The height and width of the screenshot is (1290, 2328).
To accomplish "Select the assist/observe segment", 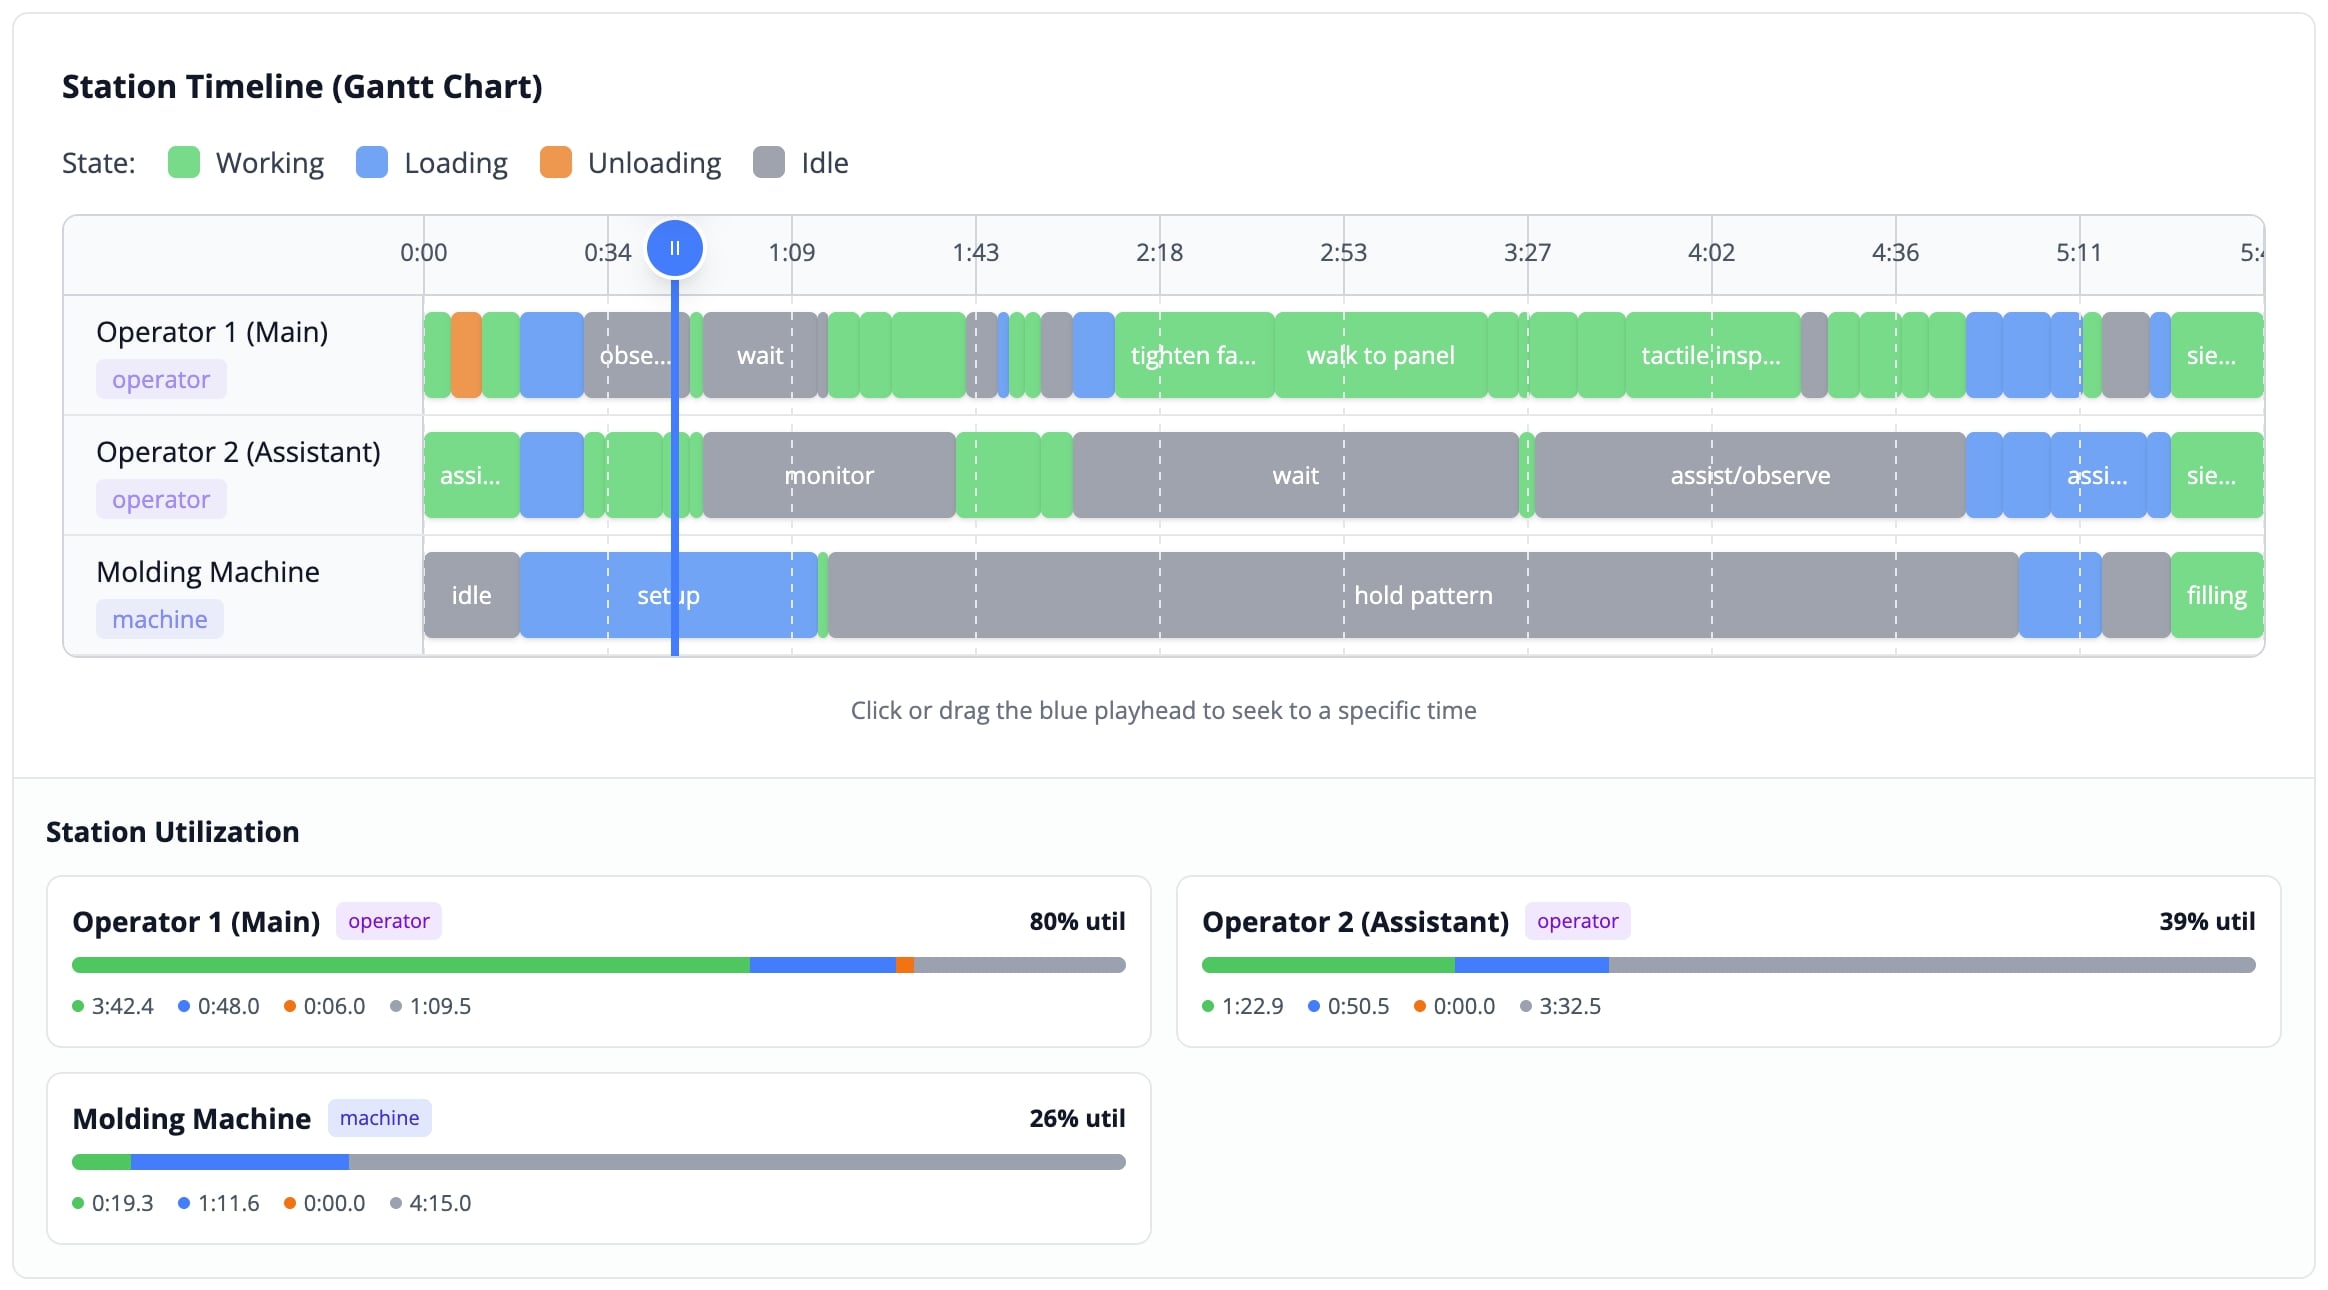I will point(1750,475).
